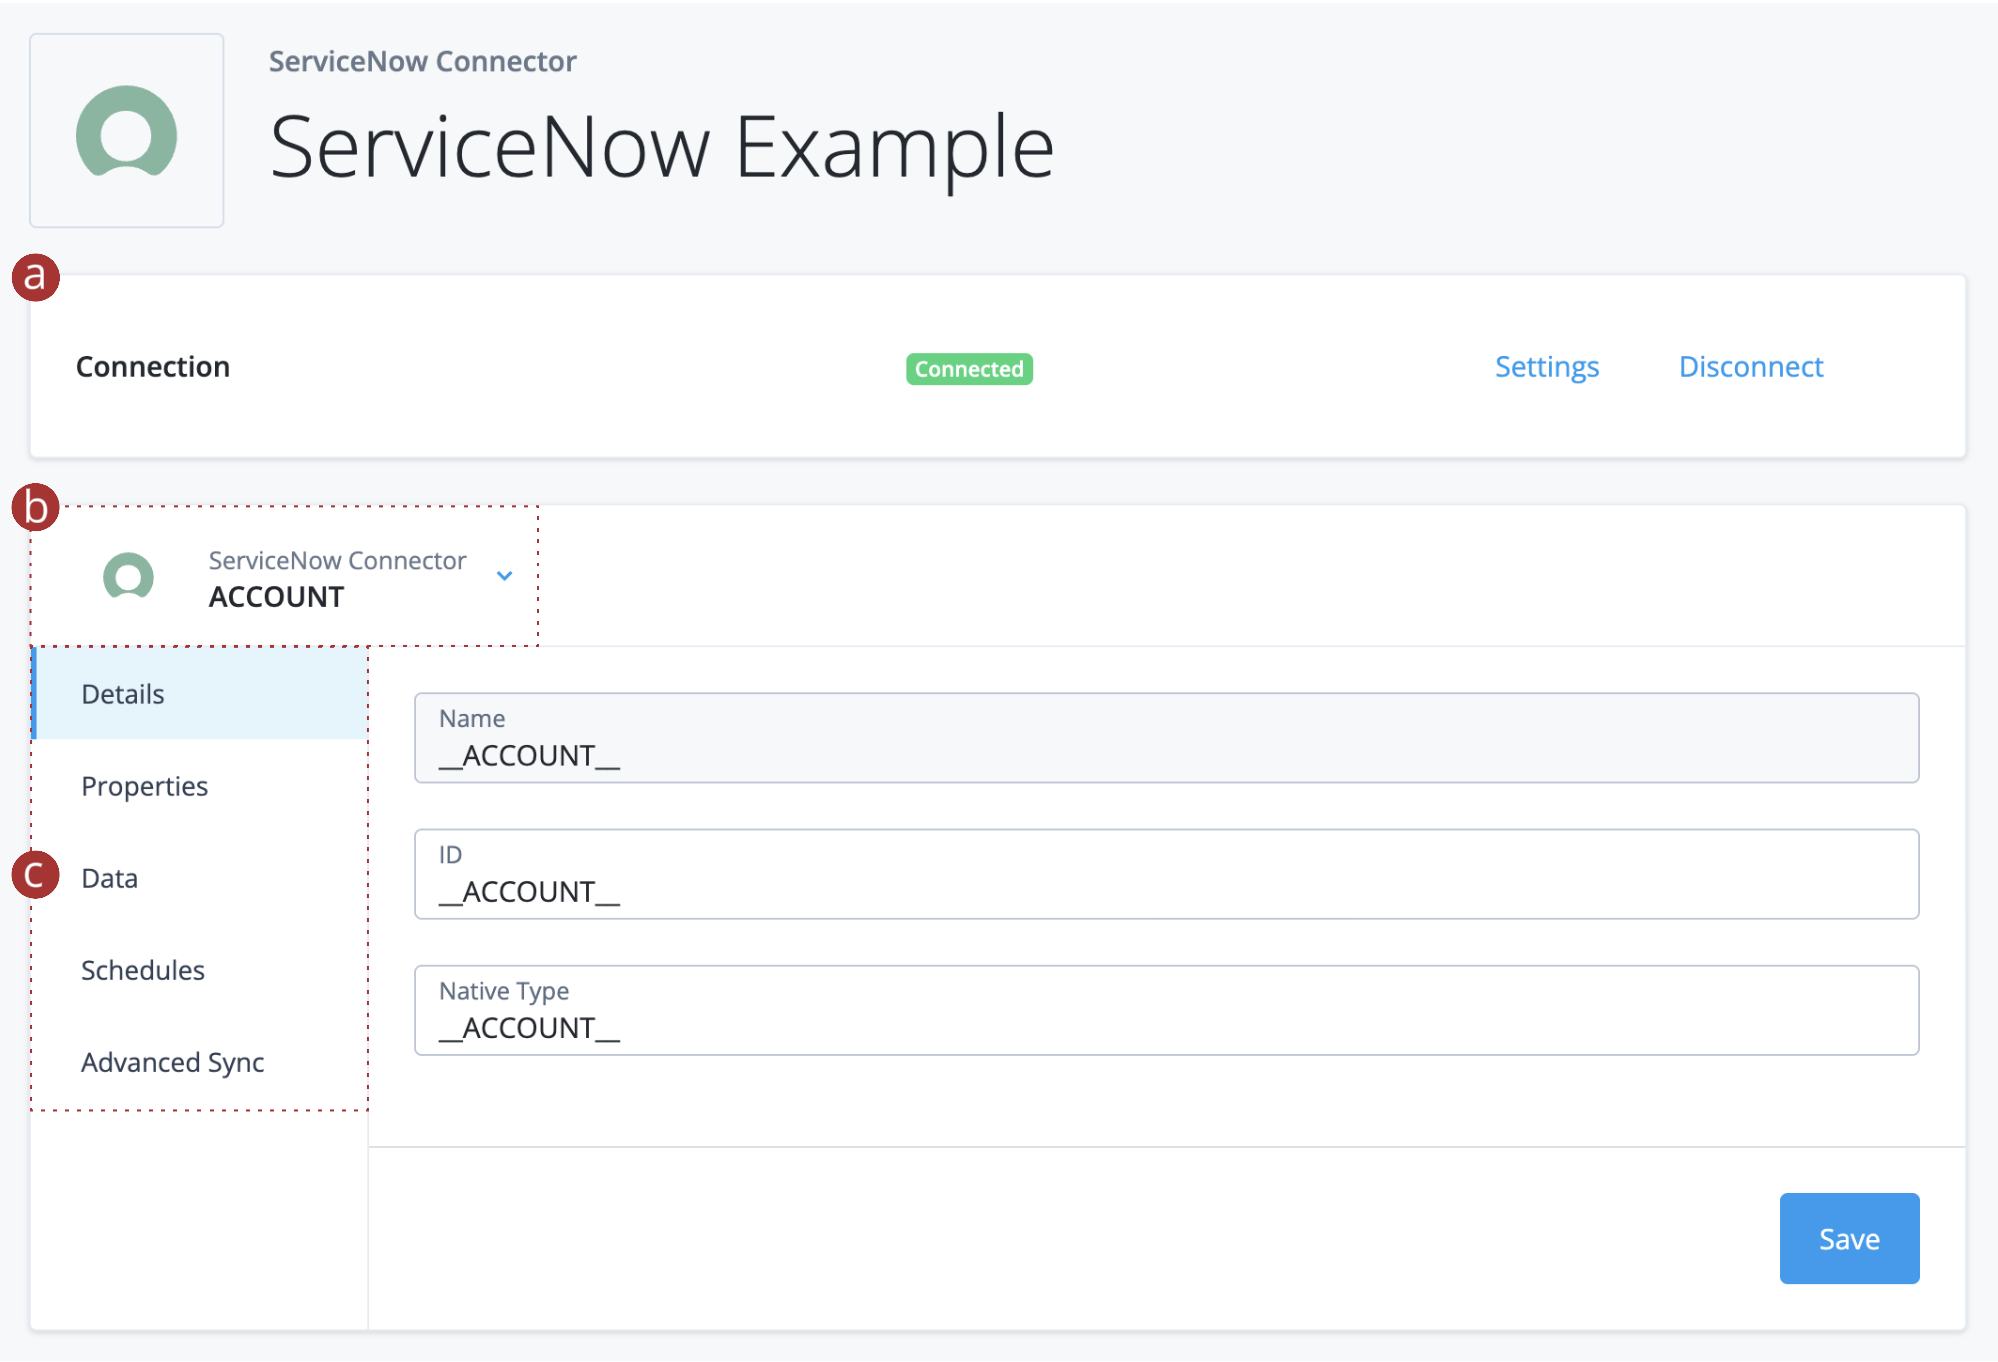Focus the Native Type input field
Image resolution: width=1998 pixels, height=1362 pixels.
tap(1166, 1010)
